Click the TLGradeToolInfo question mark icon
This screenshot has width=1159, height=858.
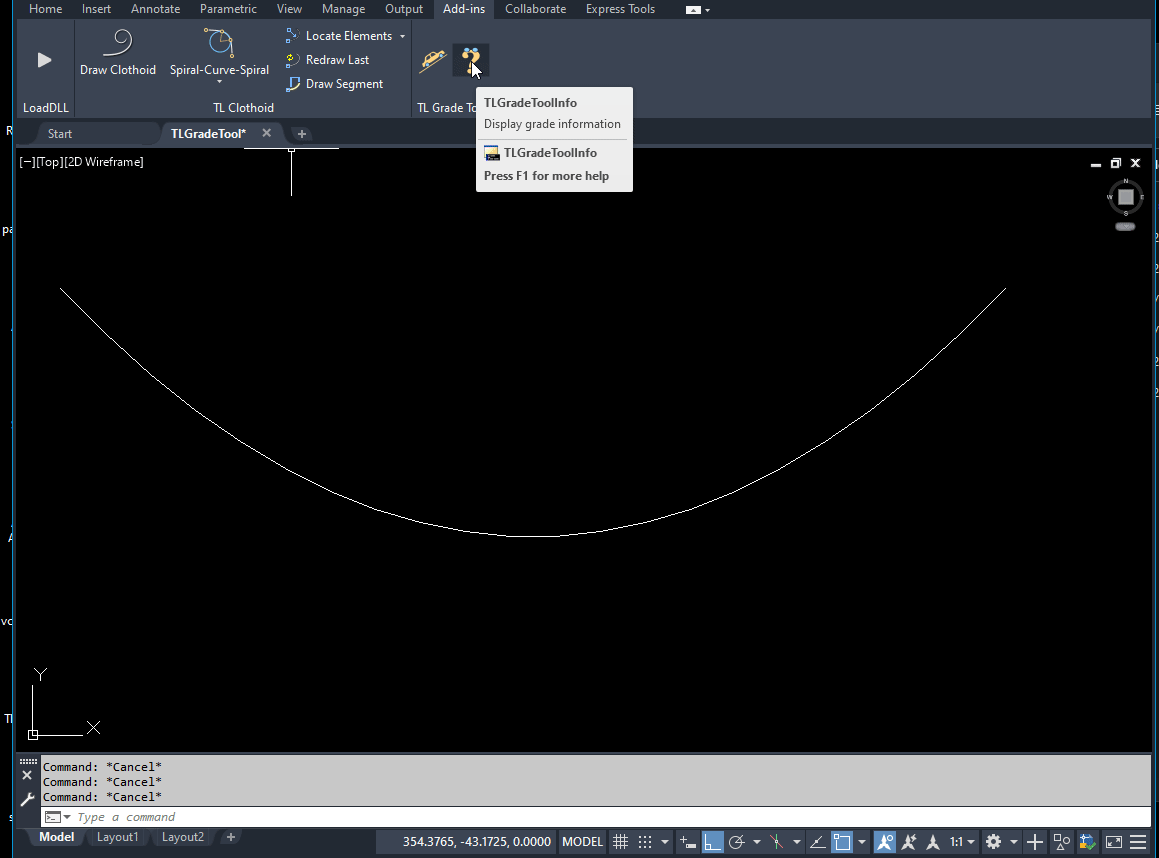click(x=471, y=60)
